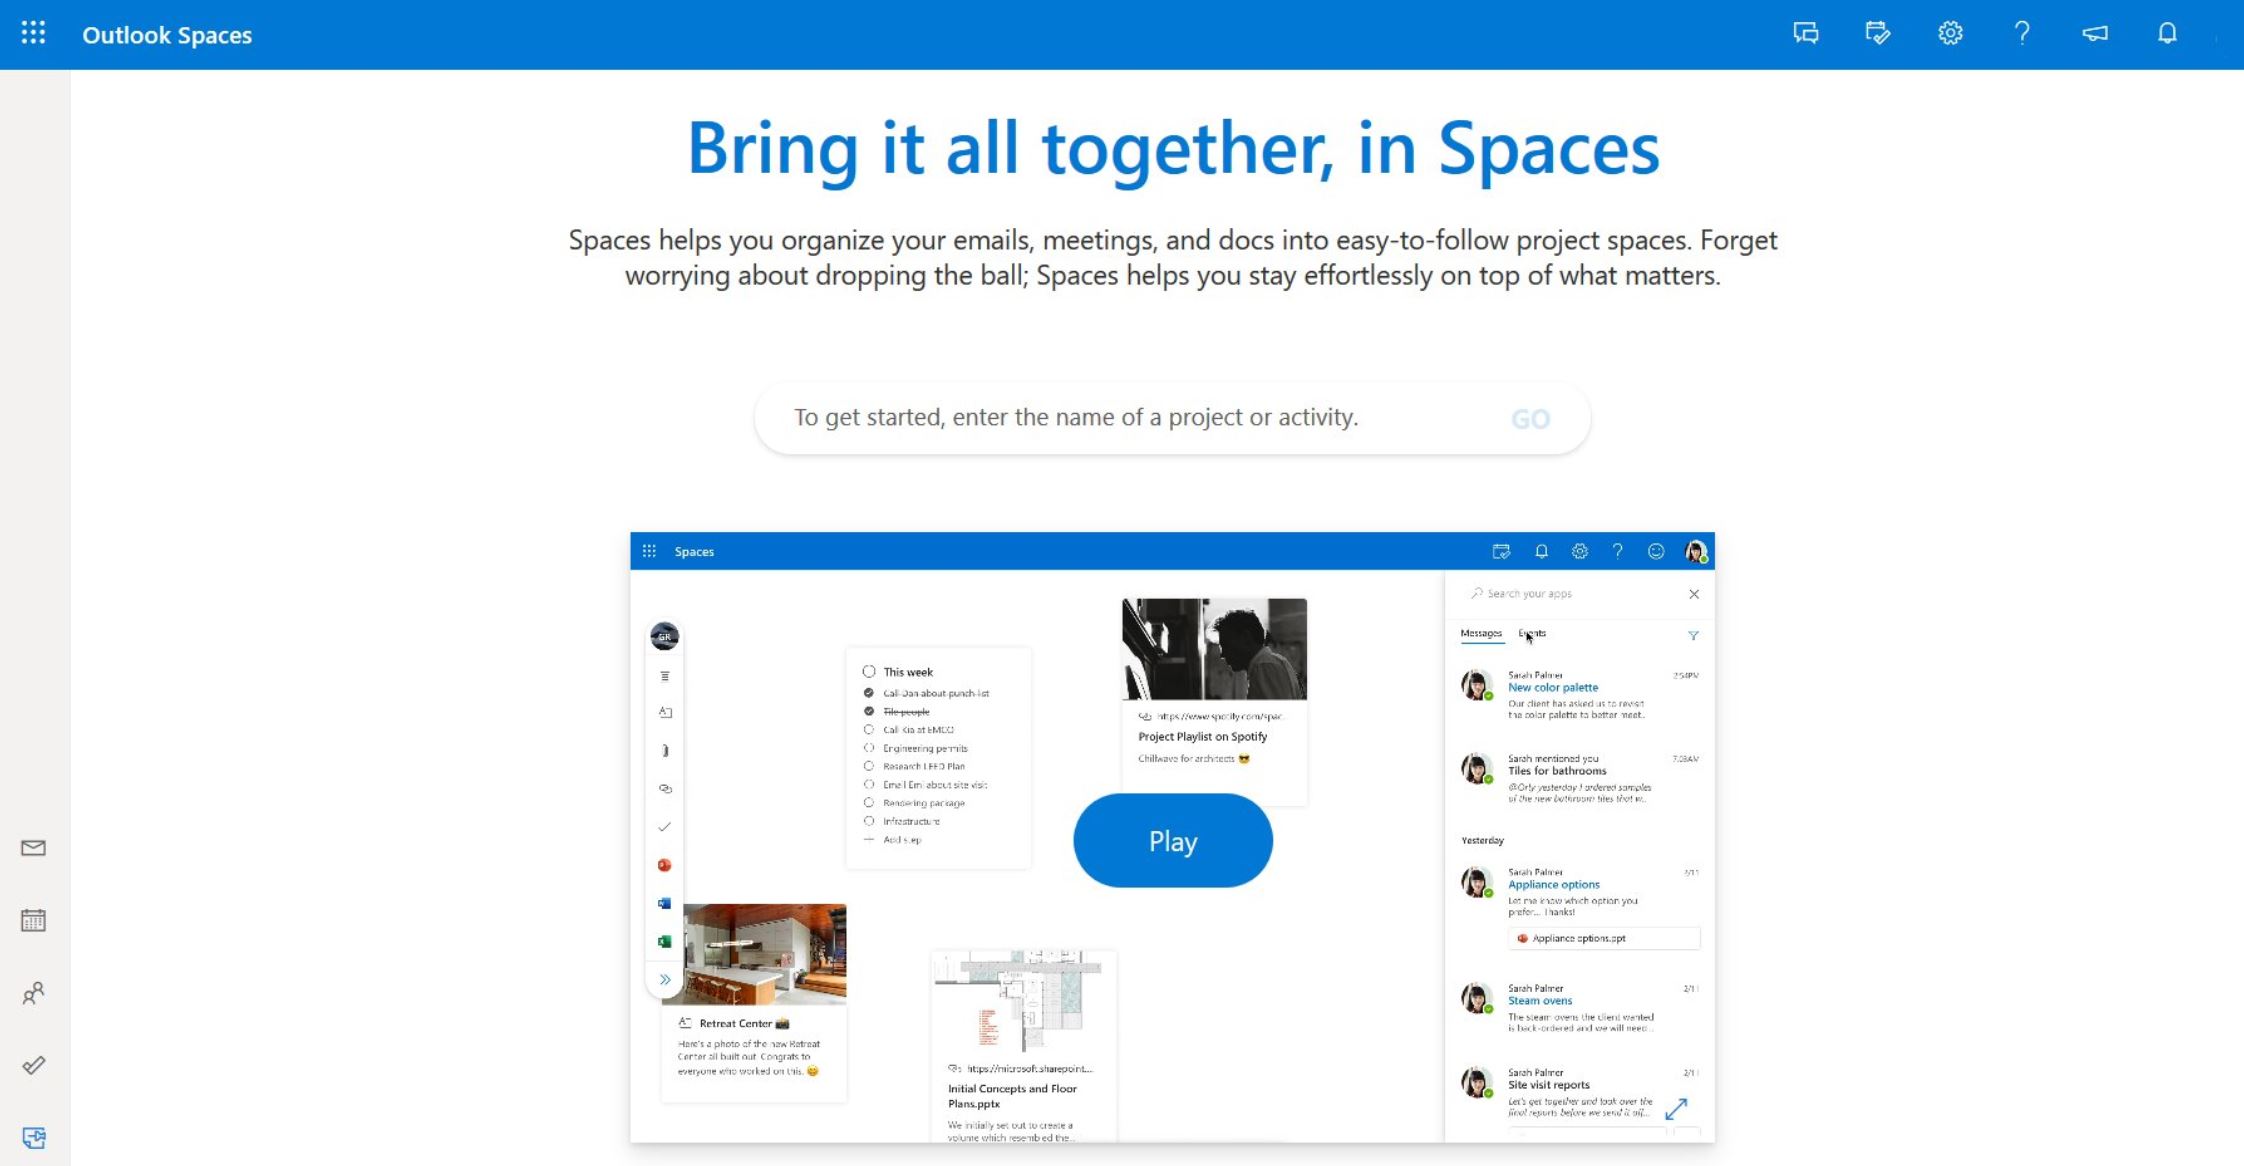Click the Events tab in the preview
This screenshot has height=1166, width=2244.
coord(1532,634)
